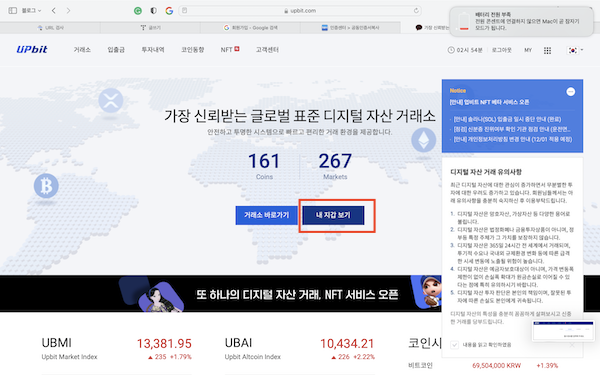Open the blue Notice panel header
Screen dimensions: 600x375
(x=458, y=90)
